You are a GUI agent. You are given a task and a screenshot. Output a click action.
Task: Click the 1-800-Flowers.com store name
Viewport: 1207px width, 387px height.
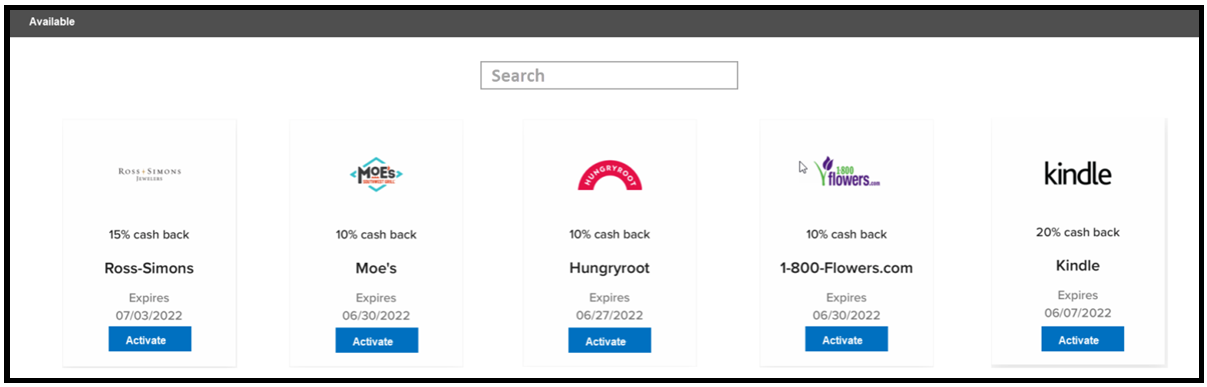click(846, 268)
